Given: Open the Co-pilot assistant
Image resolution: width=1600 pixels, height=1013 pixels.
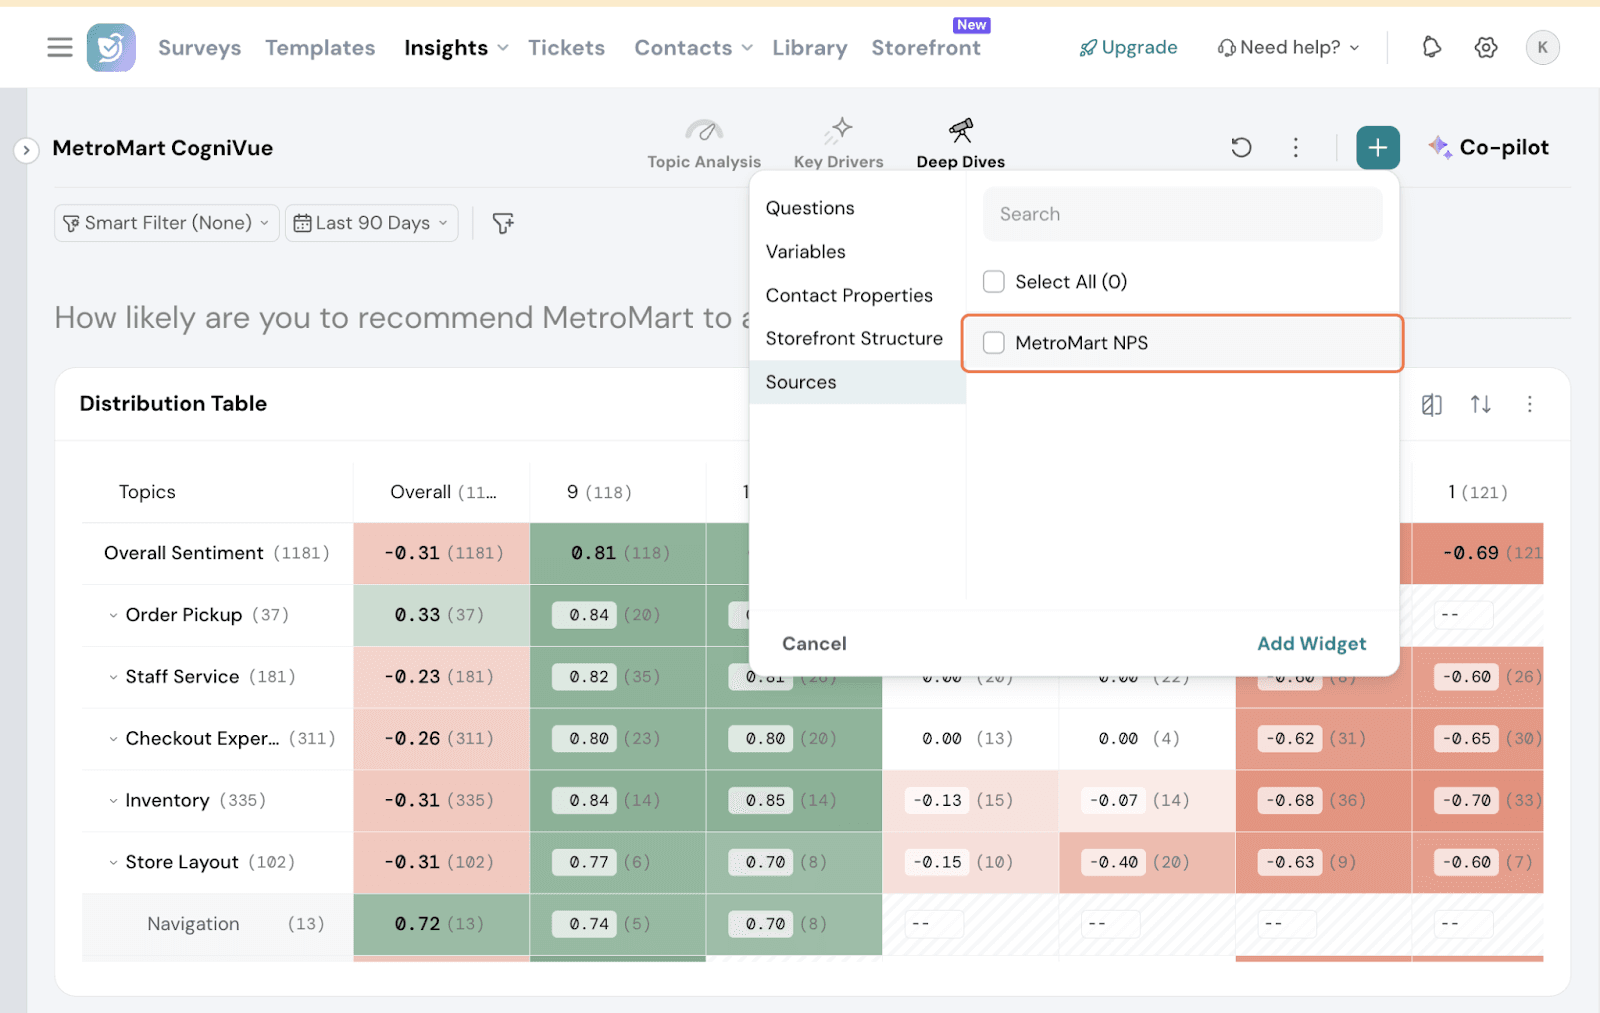Looking at the screenshot, I should [x=1489, y=148].
